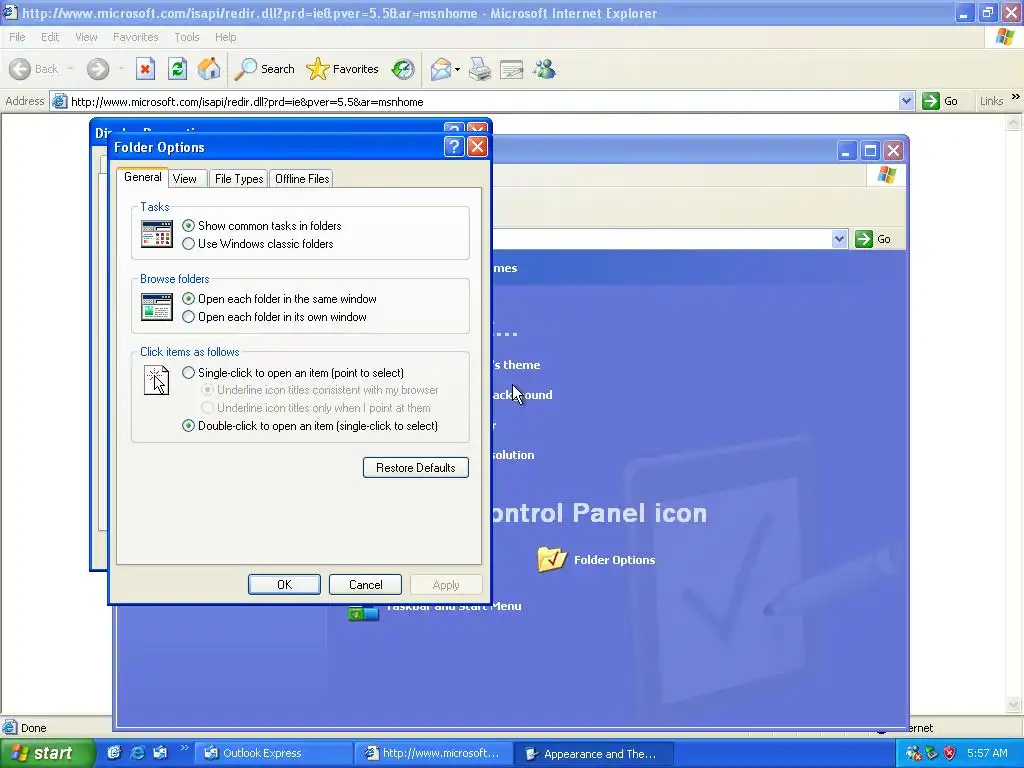Click the Show Desktop quick launch icon

[114, 753]
